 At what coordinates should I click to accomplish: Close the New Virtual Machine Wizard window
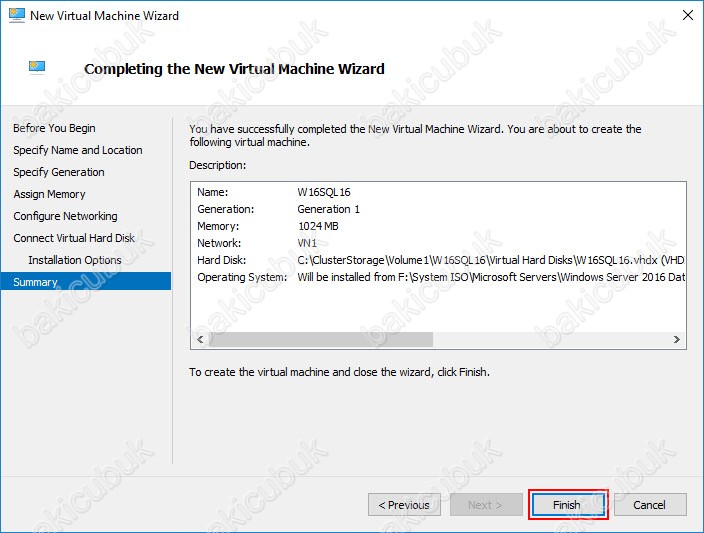click(x=687, y=15)
